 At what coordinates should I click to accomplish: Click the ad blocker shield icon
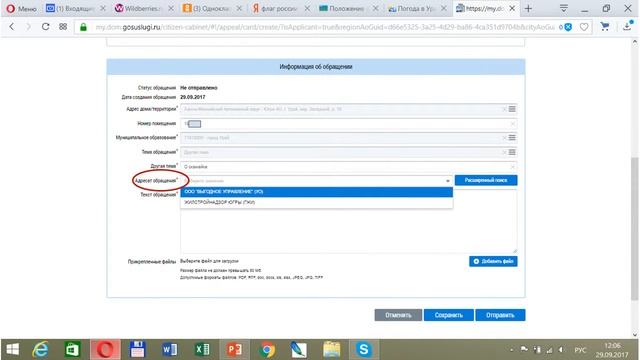[x=568, y=27]
